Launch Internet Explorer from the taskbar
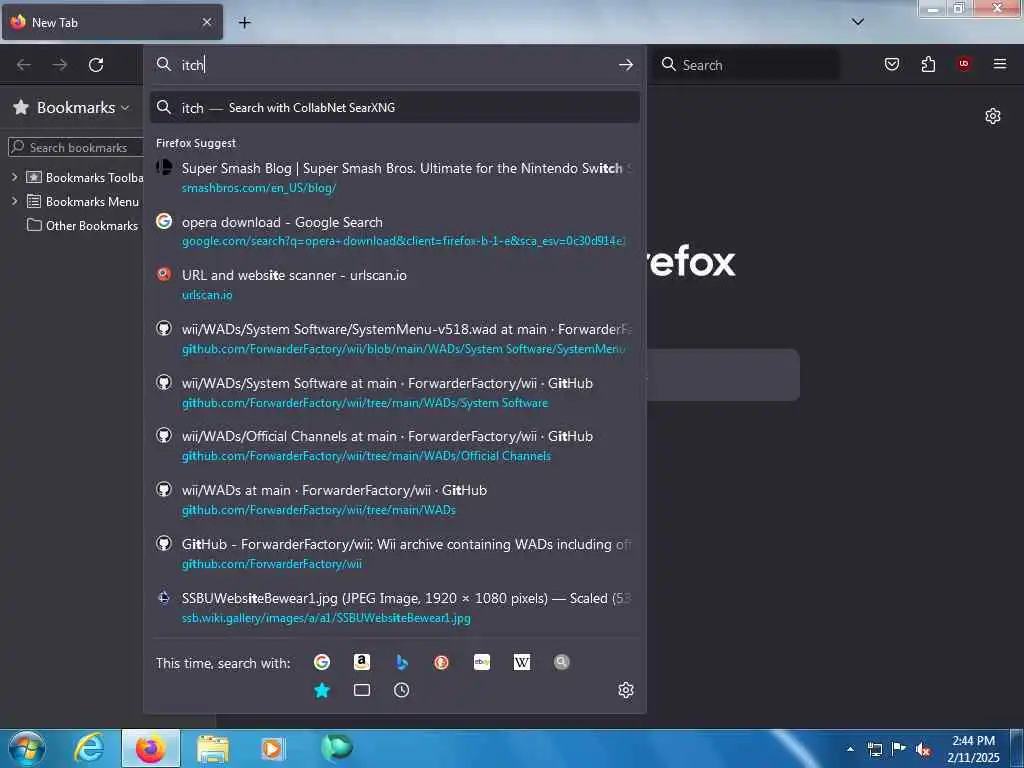The width and height of the screenshot is (1024, 768). coord(88,748)
